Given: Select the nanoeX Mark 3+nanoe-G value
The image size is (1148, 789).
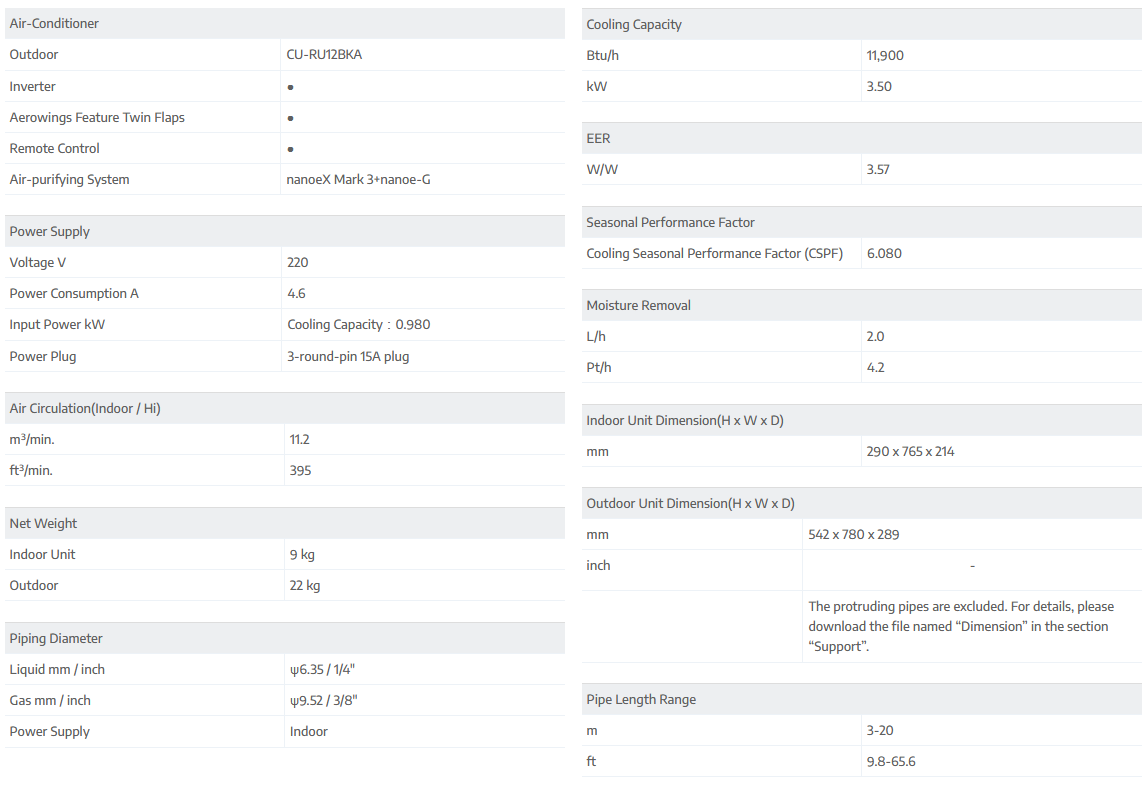Looking at the screenshot, I should [x=358, y=180].
